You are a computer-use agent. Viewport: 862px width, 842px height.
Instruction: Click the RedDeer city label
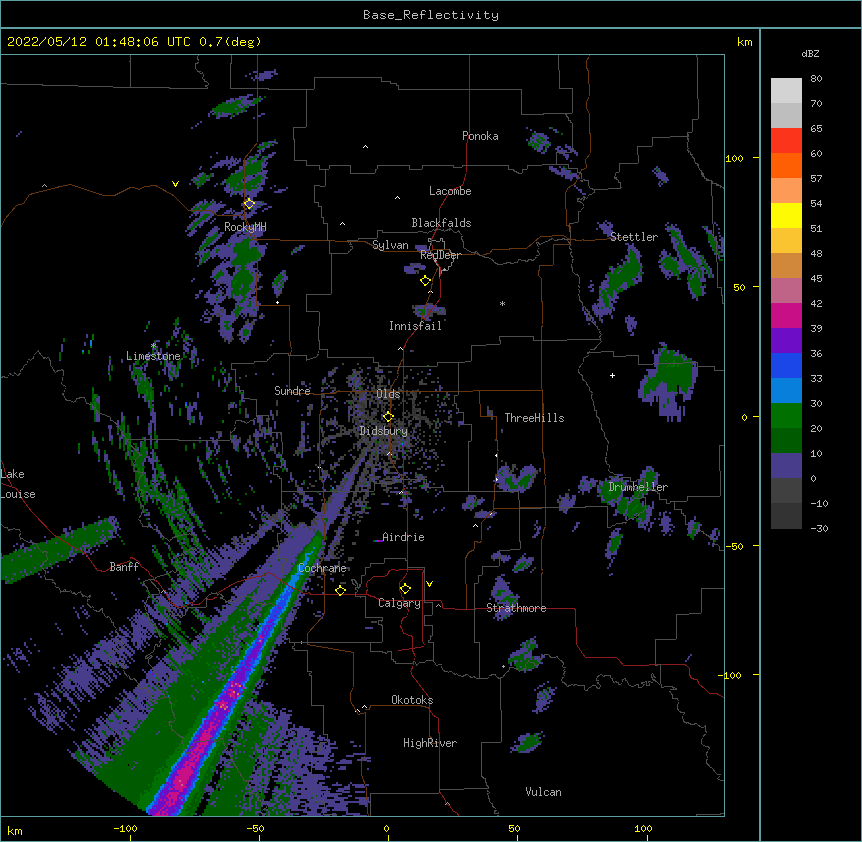440,255
